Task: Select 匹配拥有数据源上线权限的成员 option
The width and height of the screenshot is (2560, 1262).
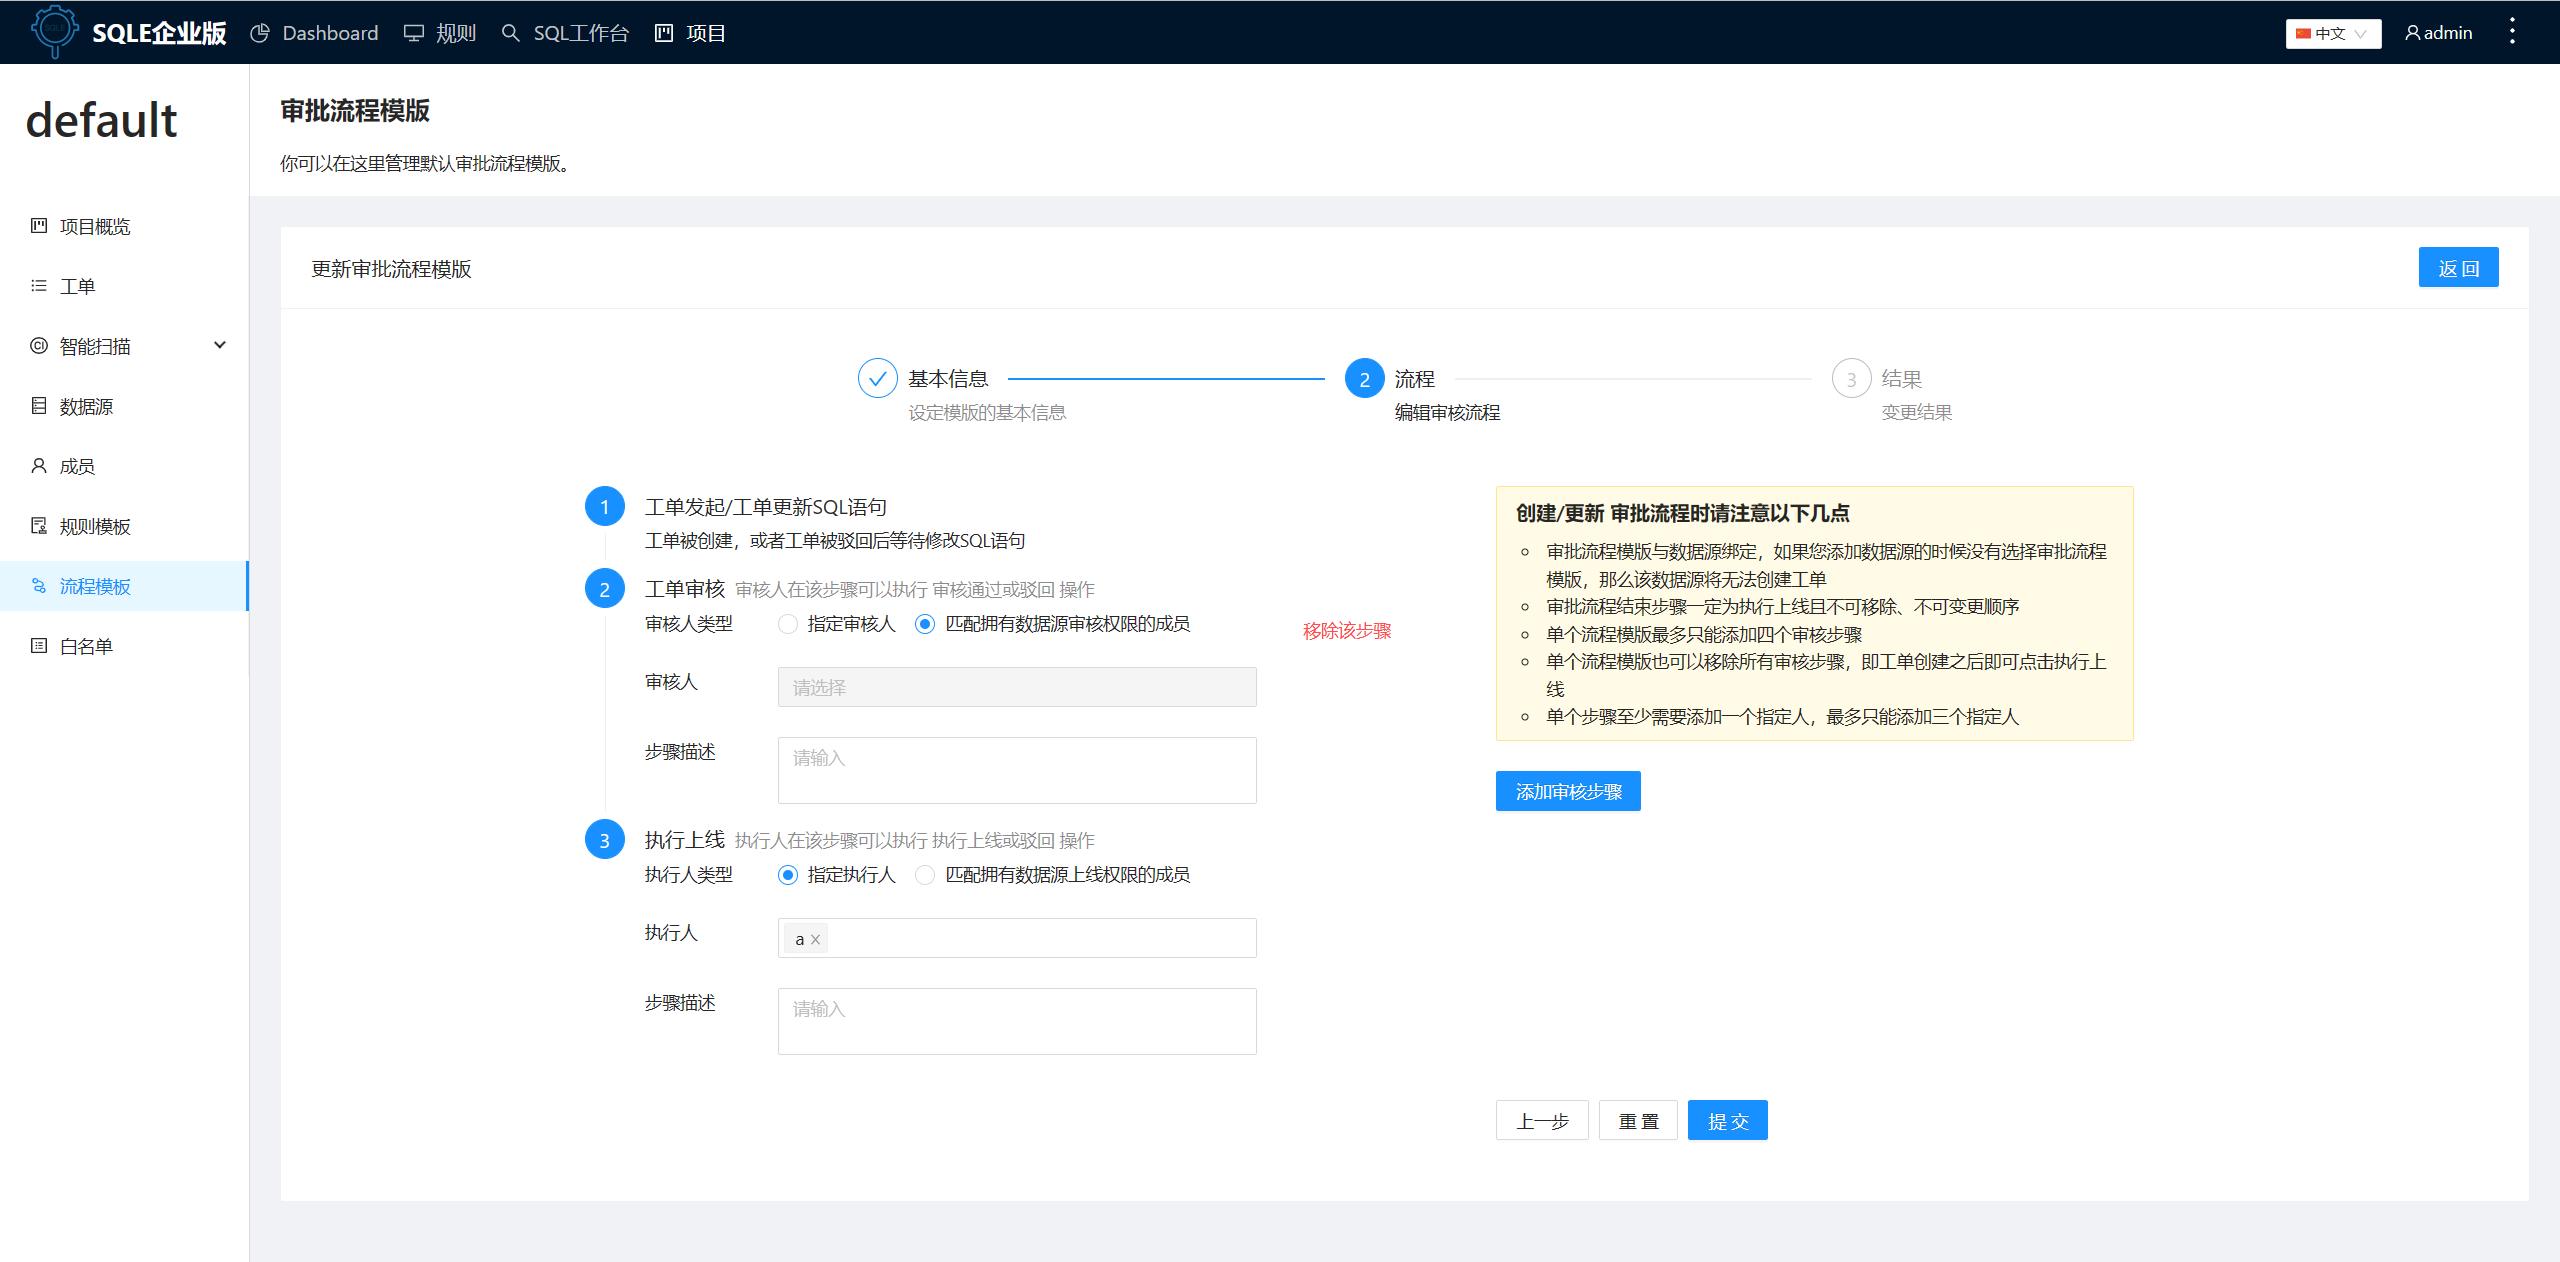Action: pos(924,875)
